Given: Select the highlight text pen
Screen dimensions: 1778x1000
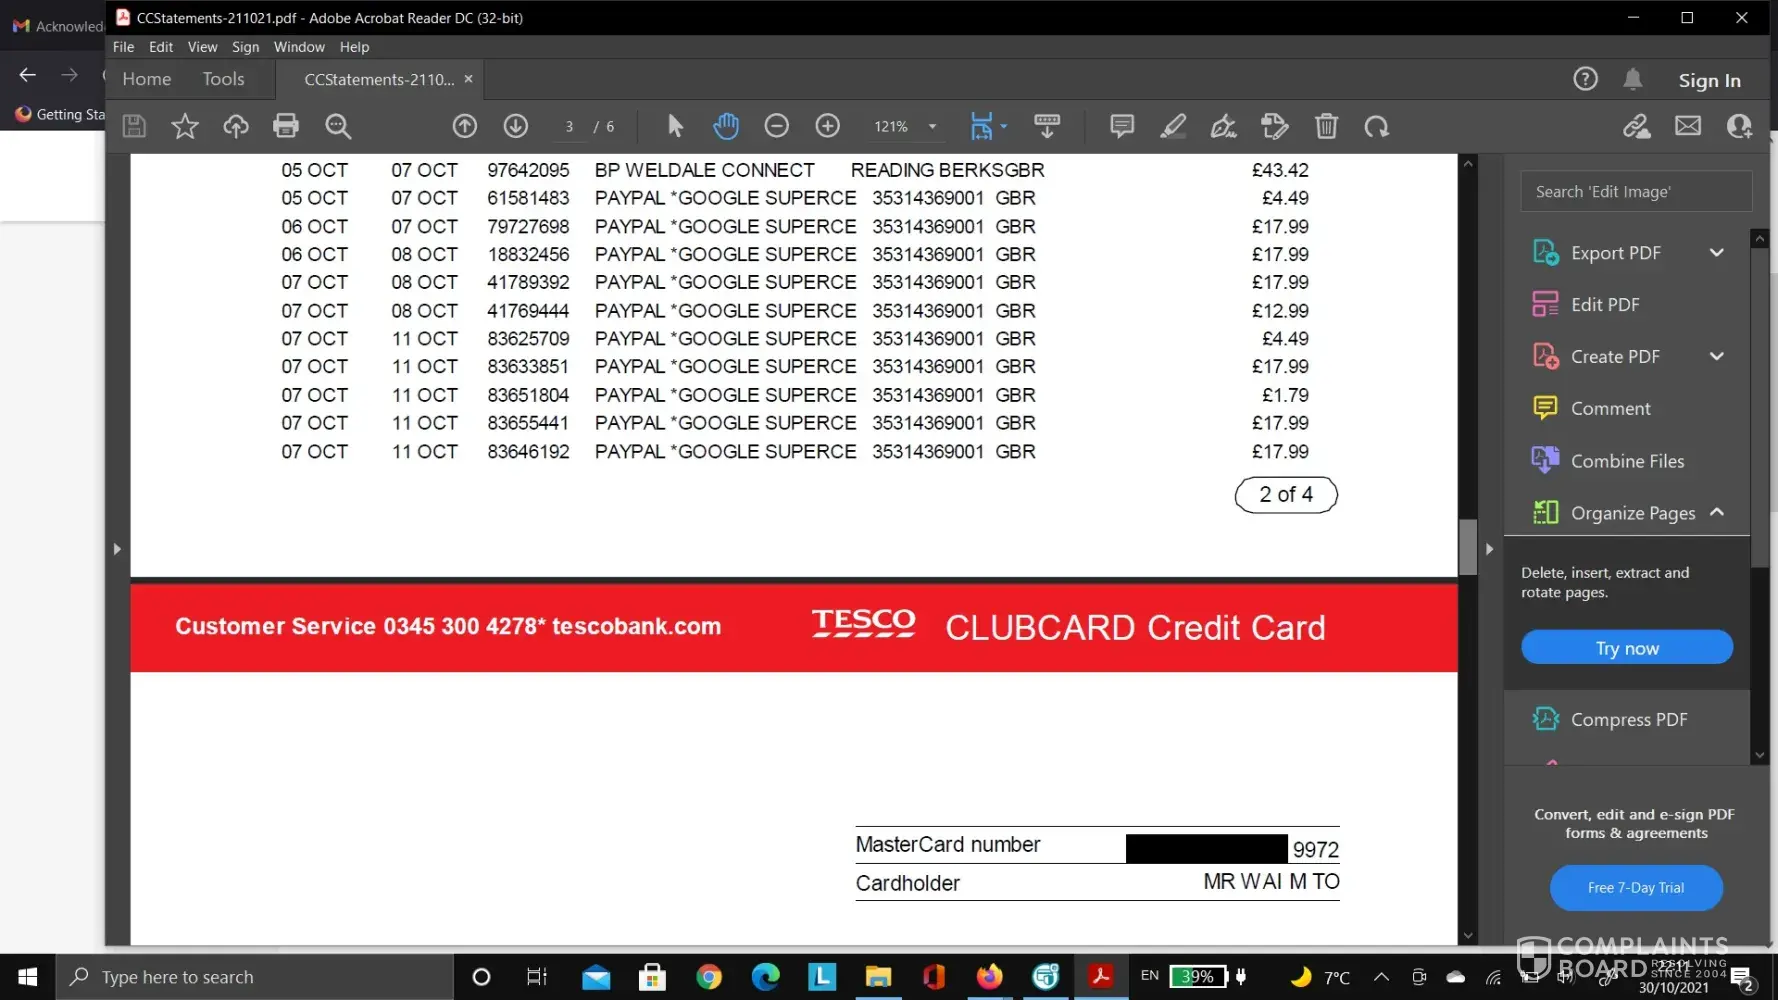Looking at the screenshot, I should [x=1173, y=126].
